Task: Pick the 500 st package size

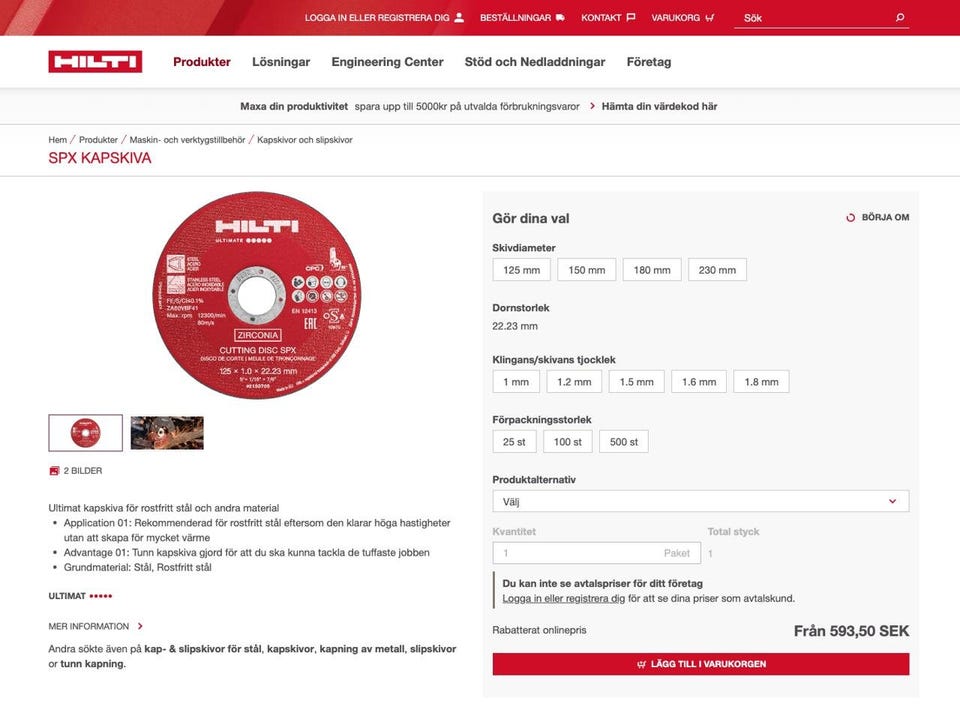Action: click(x=624, y=442)
